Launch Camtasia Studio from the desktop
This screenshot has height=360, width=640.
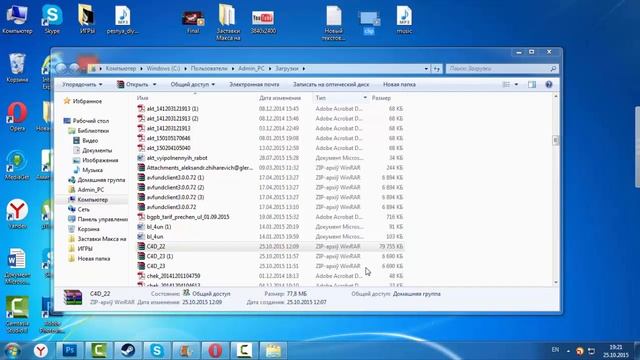tap(17, 314)
